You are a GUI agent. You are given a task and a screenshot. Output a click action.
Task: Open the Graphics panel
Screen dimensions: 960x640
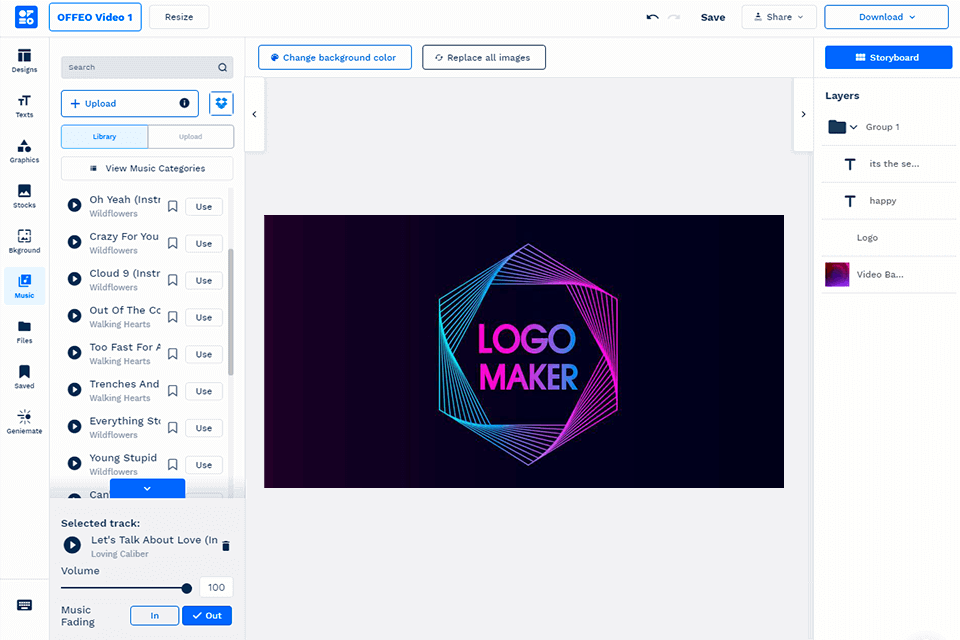pos(24,150)
